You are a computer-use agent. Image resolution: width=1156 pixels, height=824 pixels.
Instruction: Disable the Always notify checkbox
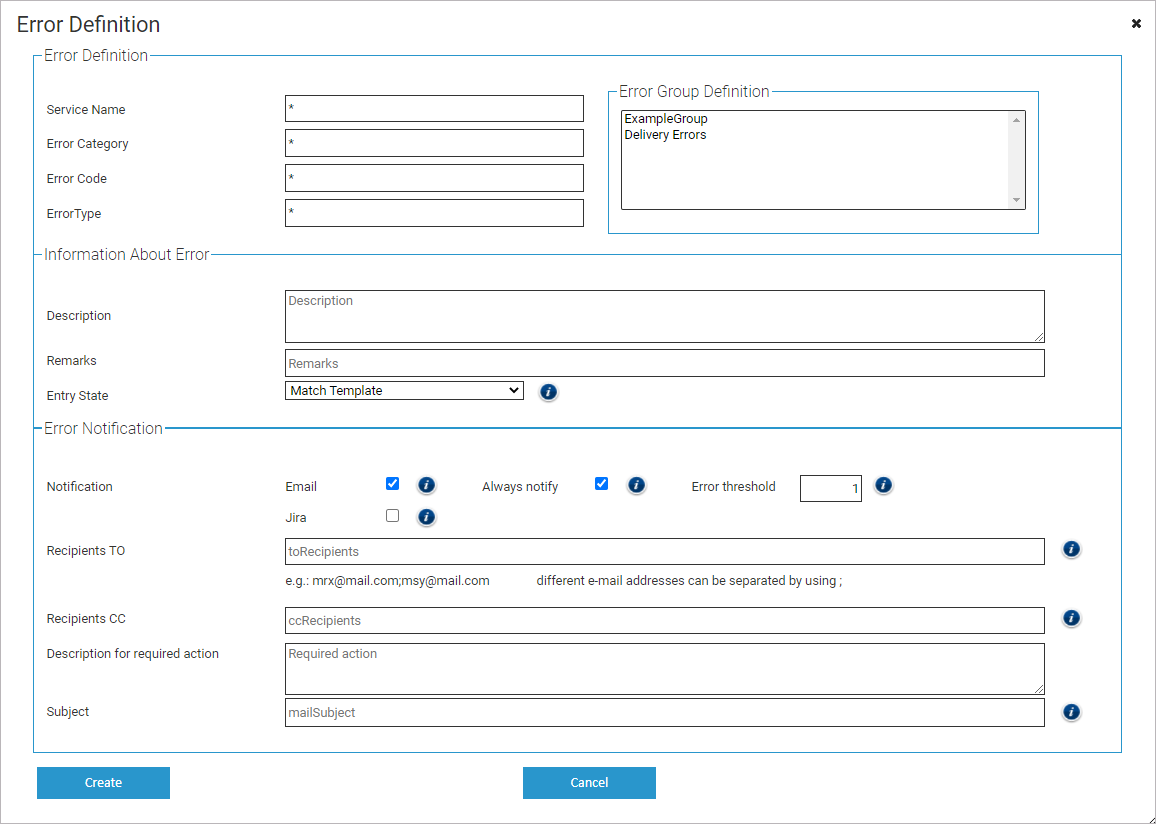pos(601,484)
